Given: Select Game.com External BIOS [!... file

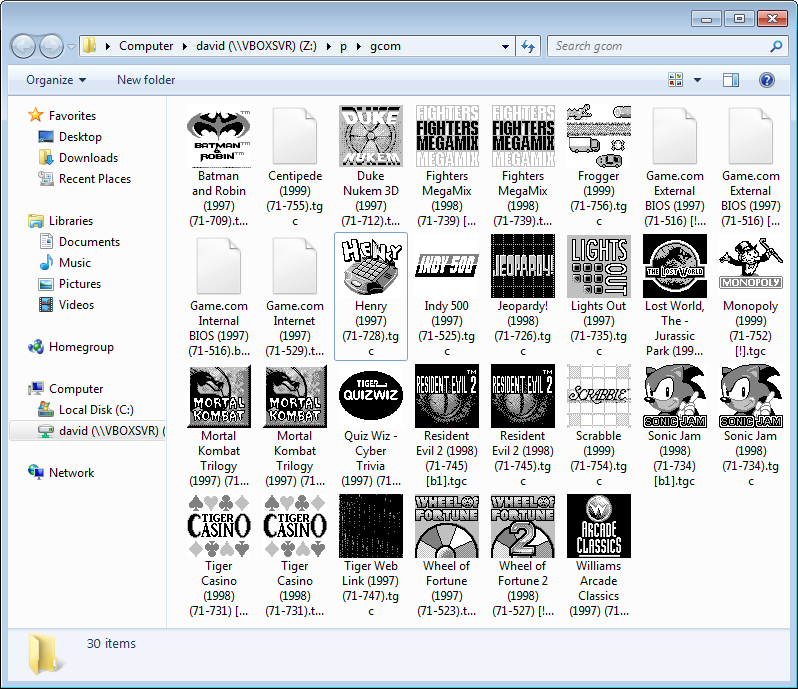Looking at the screenshot, I should tap(674, 165).
